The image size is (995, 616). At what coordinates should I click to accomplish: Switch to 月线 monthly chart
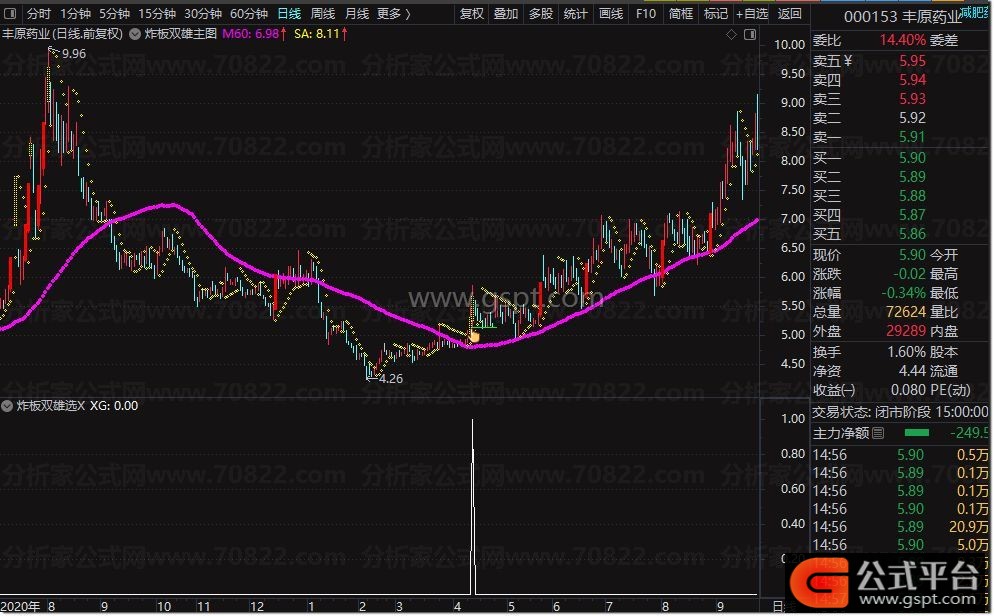pos(357,13)
